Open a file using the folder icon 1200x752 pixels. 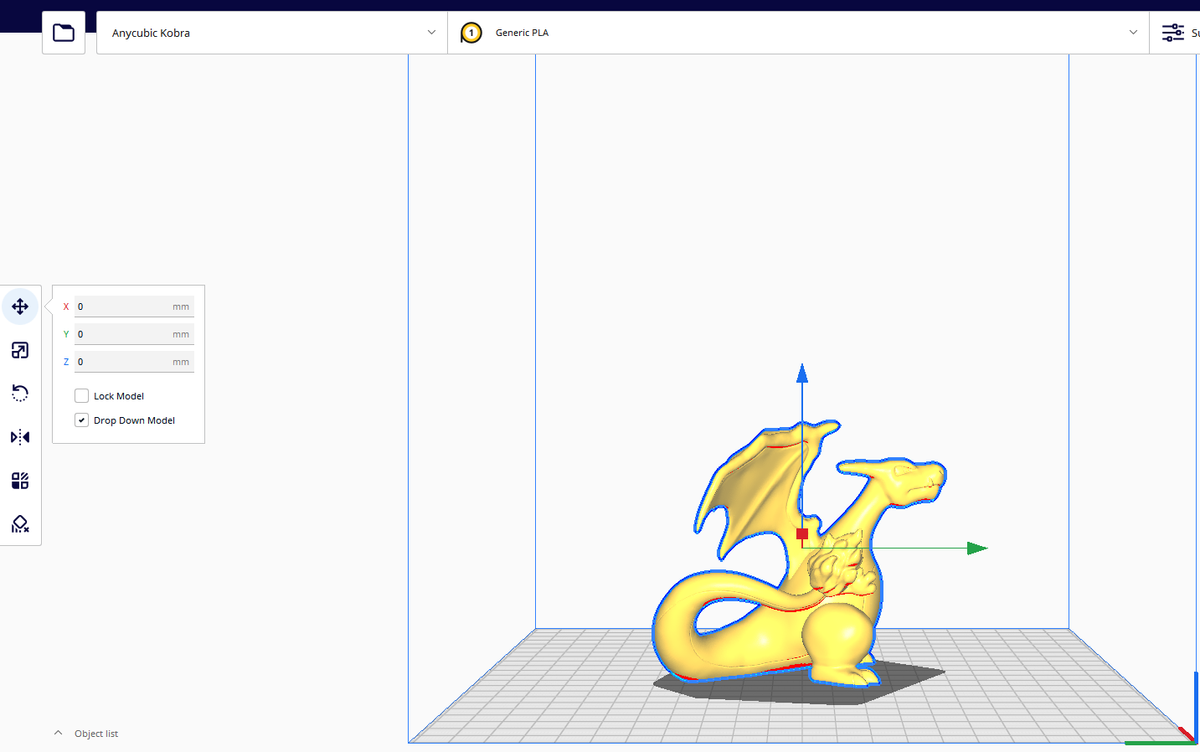click(63, 32)
